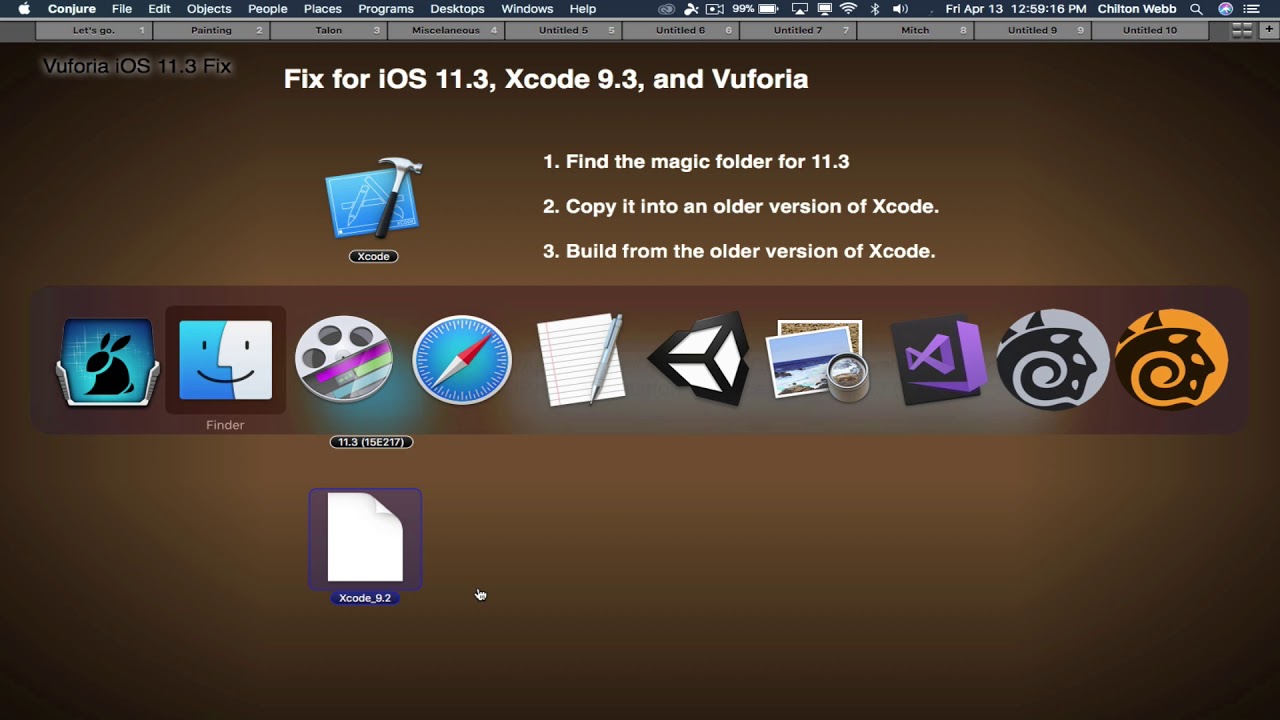The height and width of the screenshot is (720, 1280).
Task: Switch to the Untitled 6 tab
Action: [681, 30]
